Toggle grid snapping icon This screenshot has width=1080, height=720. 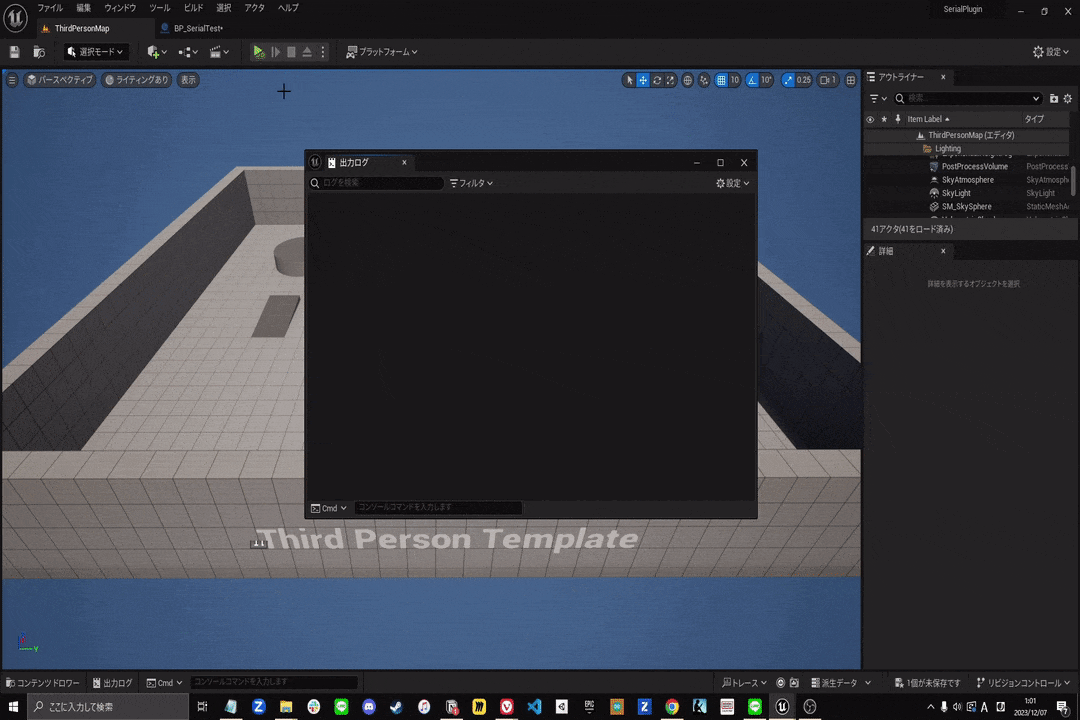tap(721, 80)
